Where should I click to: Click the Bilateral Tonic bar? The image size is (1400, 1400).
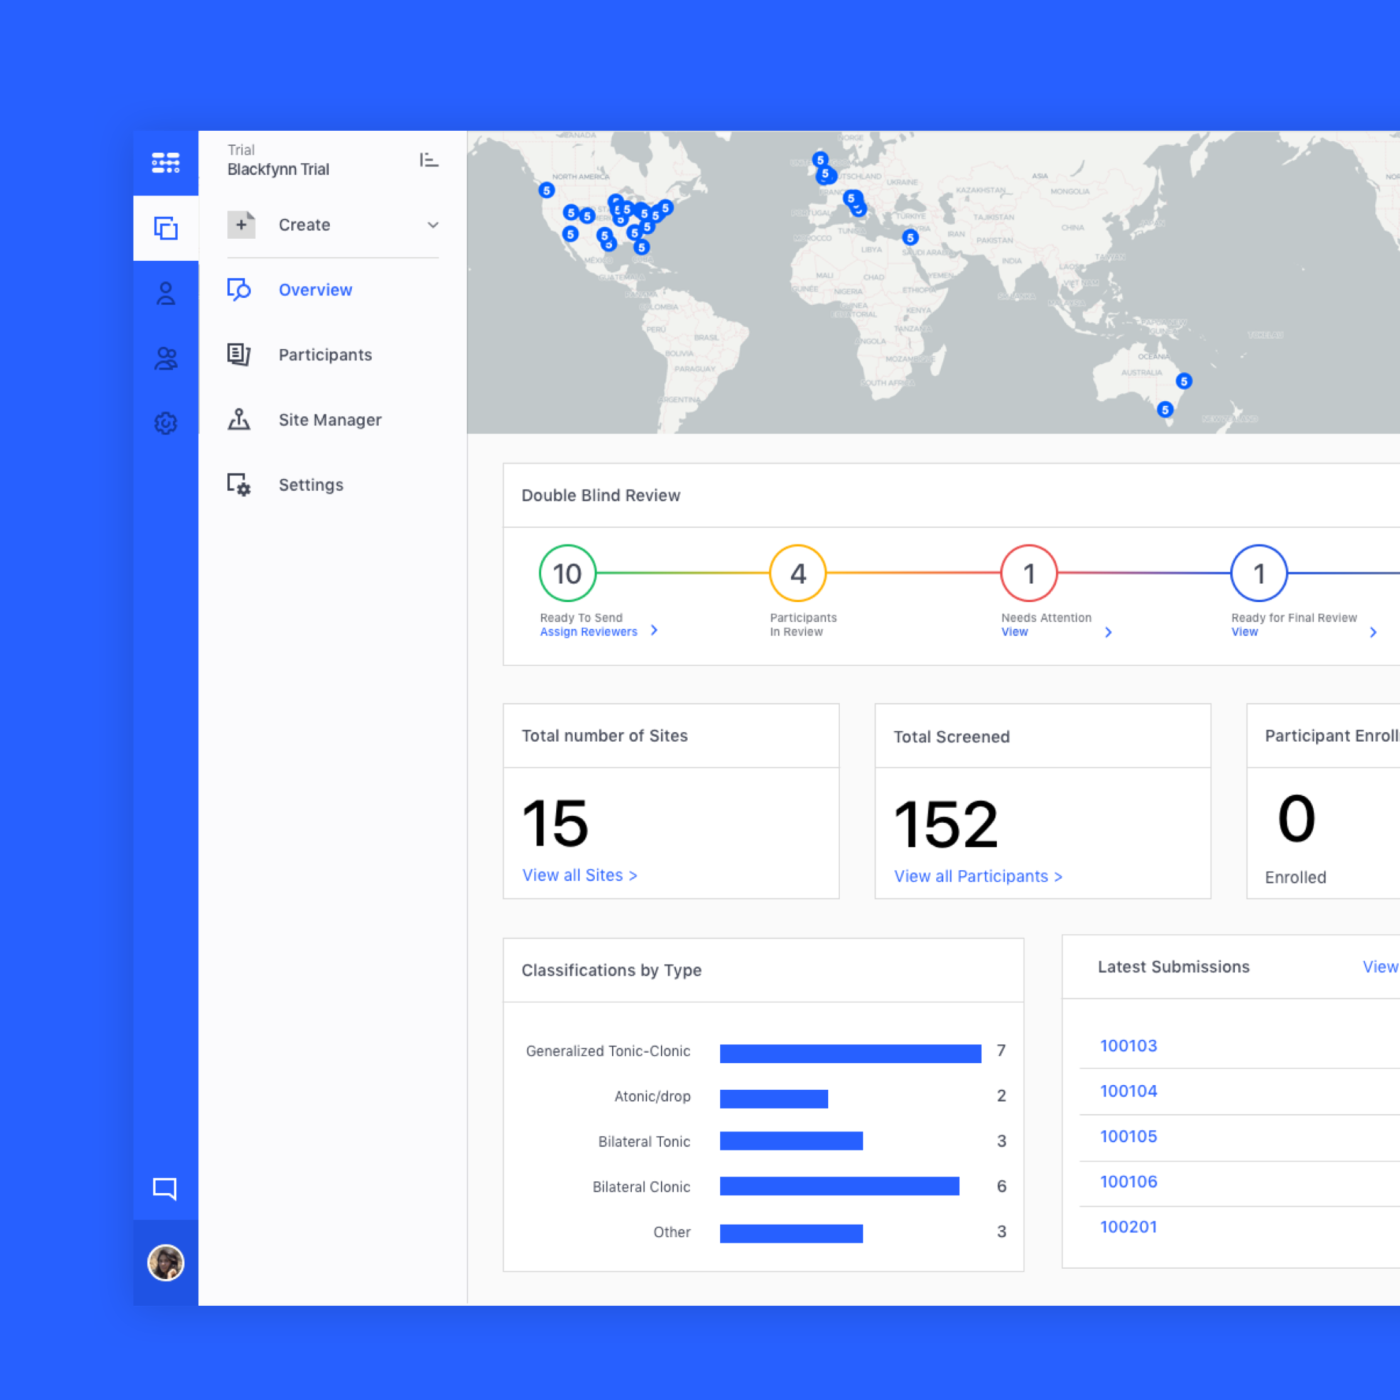(x=791, y=1141)
